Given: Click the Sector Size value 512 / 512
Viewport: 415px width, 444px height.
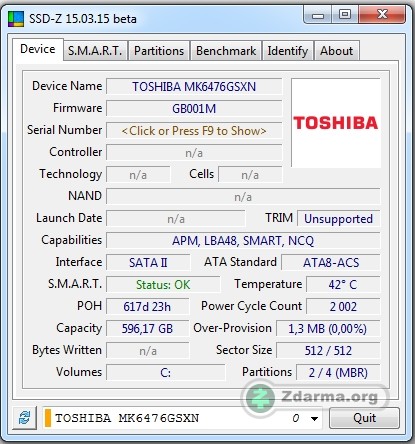Looking at the screenshot, I should 328,351.
